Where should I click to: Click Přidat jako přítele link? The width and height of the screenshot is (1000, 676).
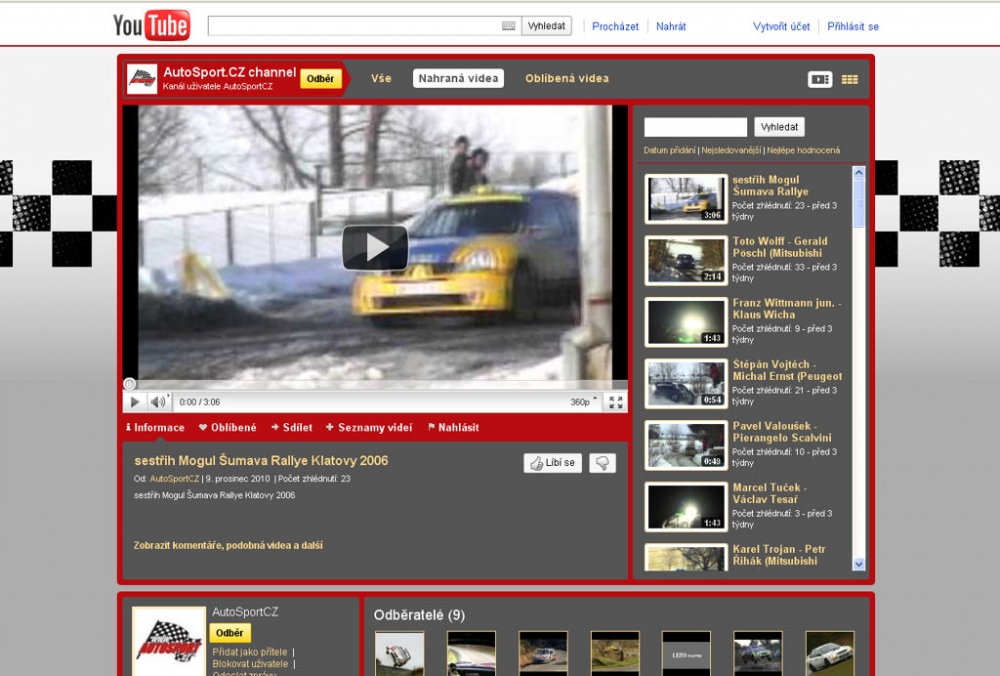[249, 652]
